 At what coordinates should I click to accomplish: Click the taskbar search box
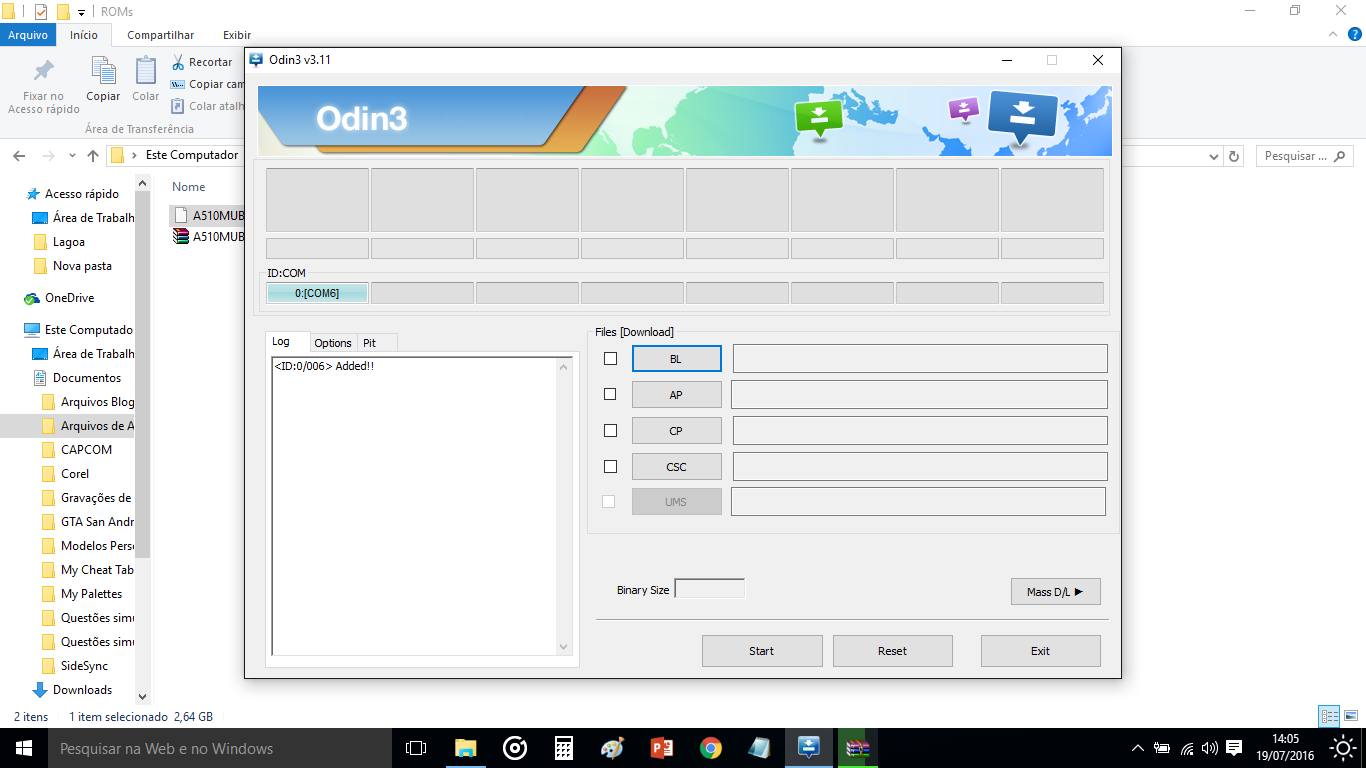click(220, 748)
